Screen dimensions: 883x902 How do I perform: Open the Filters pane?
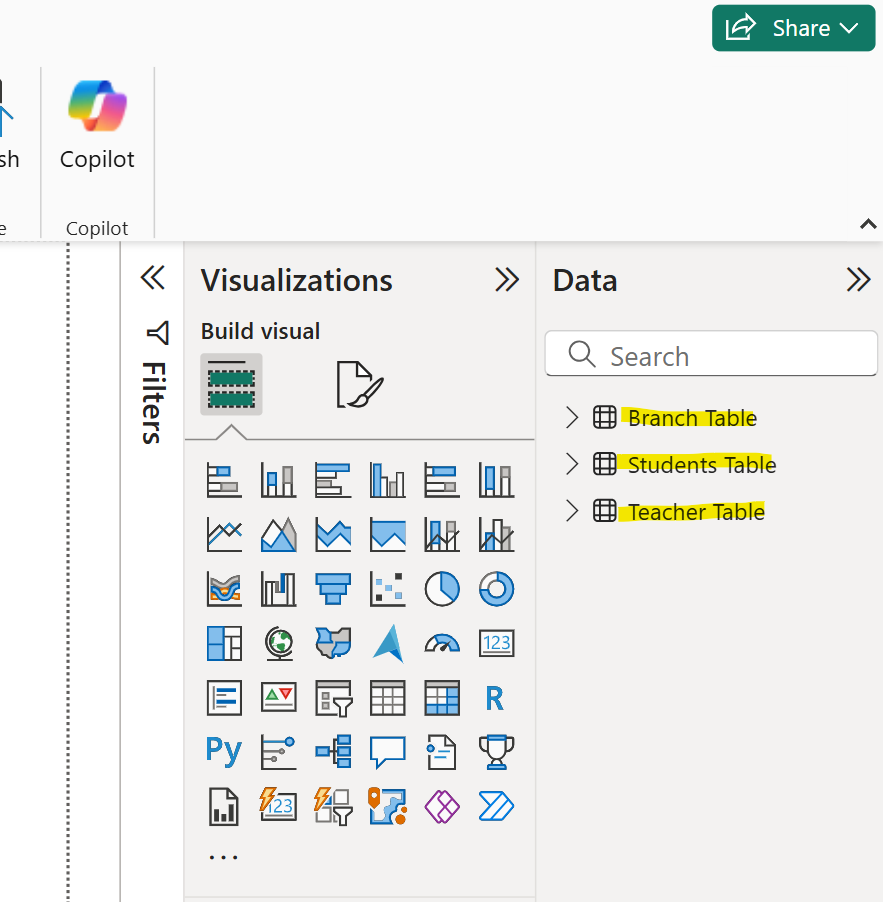[x=156, y=380]
